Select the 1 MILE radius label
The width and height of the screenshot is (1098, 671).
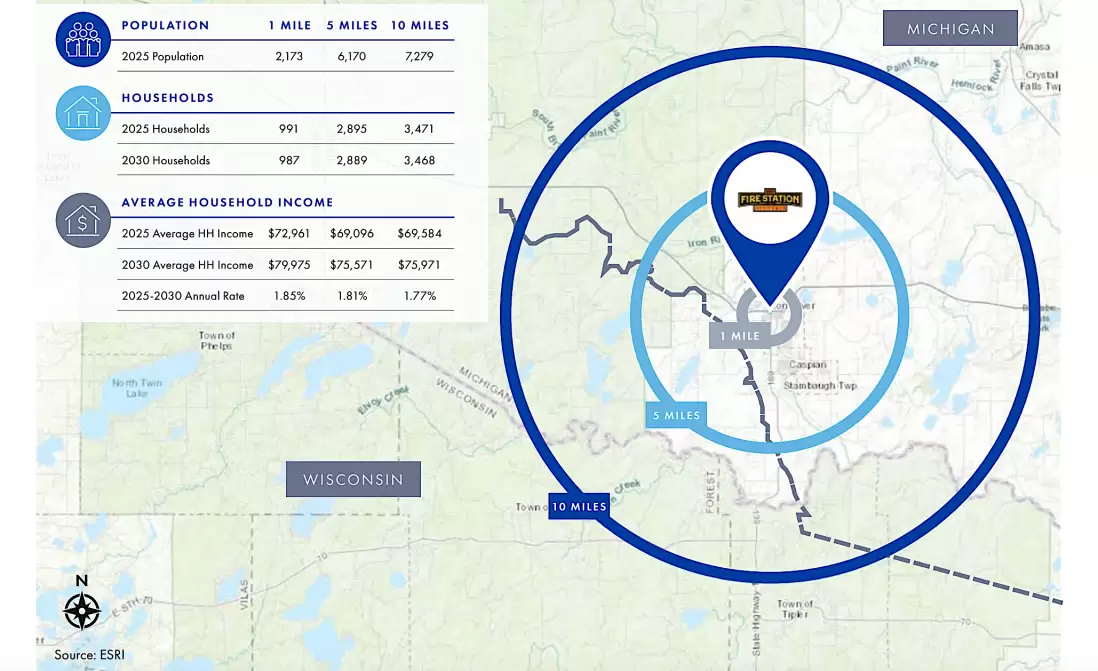740,336
